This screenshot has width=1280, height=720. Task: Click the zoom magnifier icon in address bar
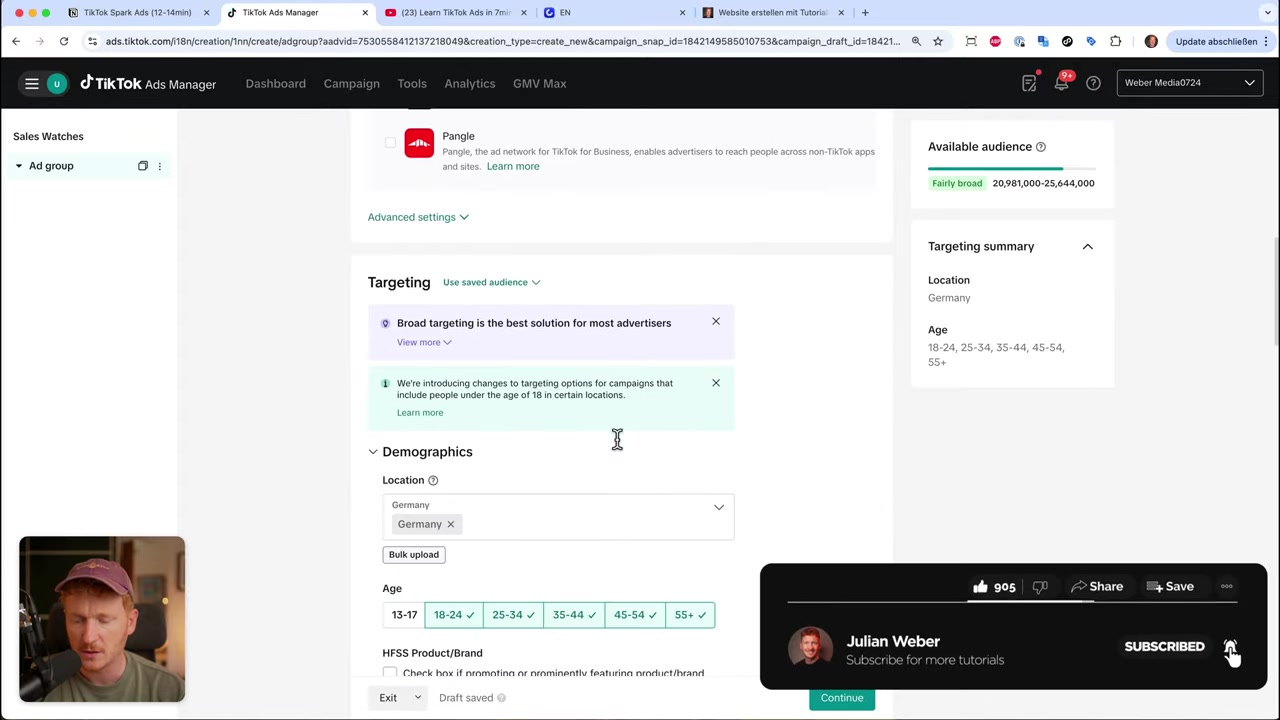[x=916, y=41]
